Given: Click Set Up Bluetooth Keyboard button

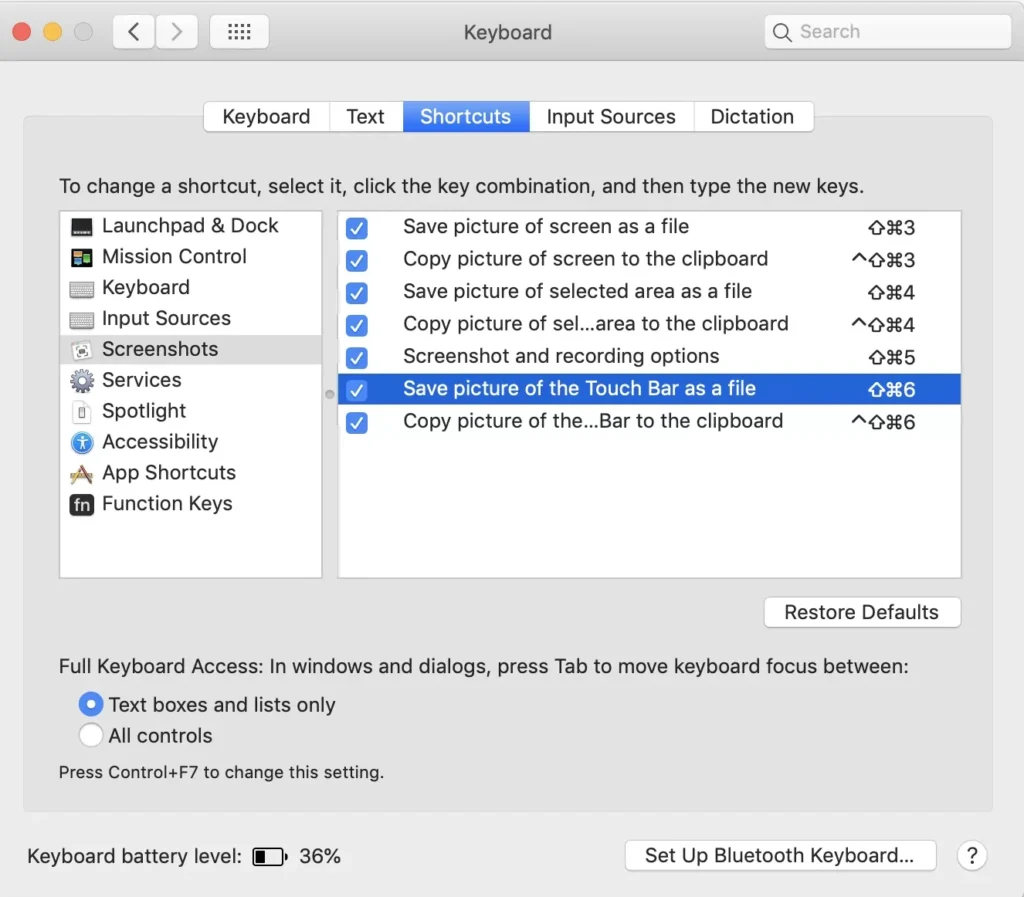Looking at the screenshot, I should 780,855.
